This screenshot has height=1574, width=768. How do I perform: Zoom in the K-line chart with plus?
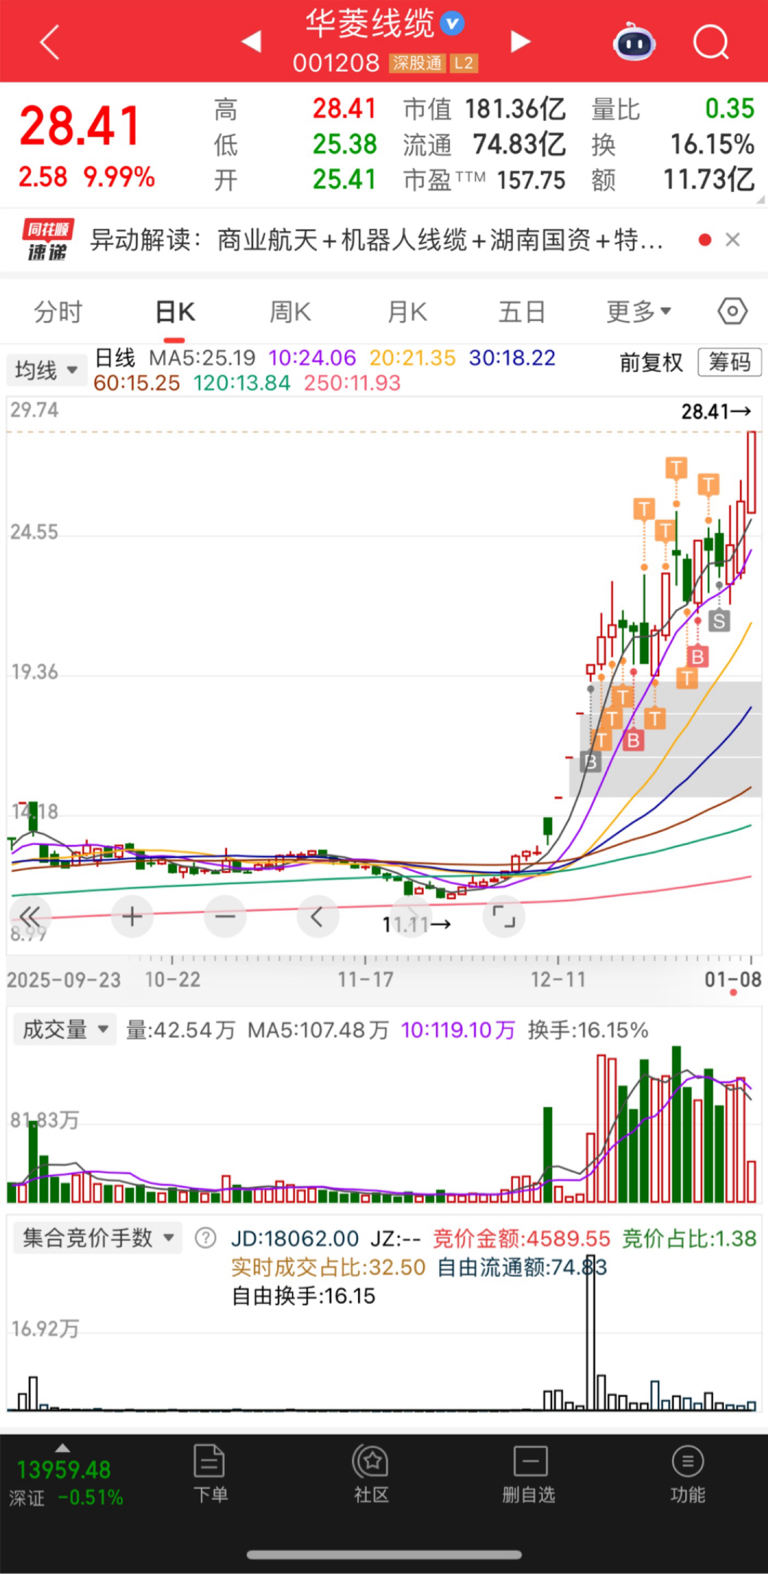(132, 916)
